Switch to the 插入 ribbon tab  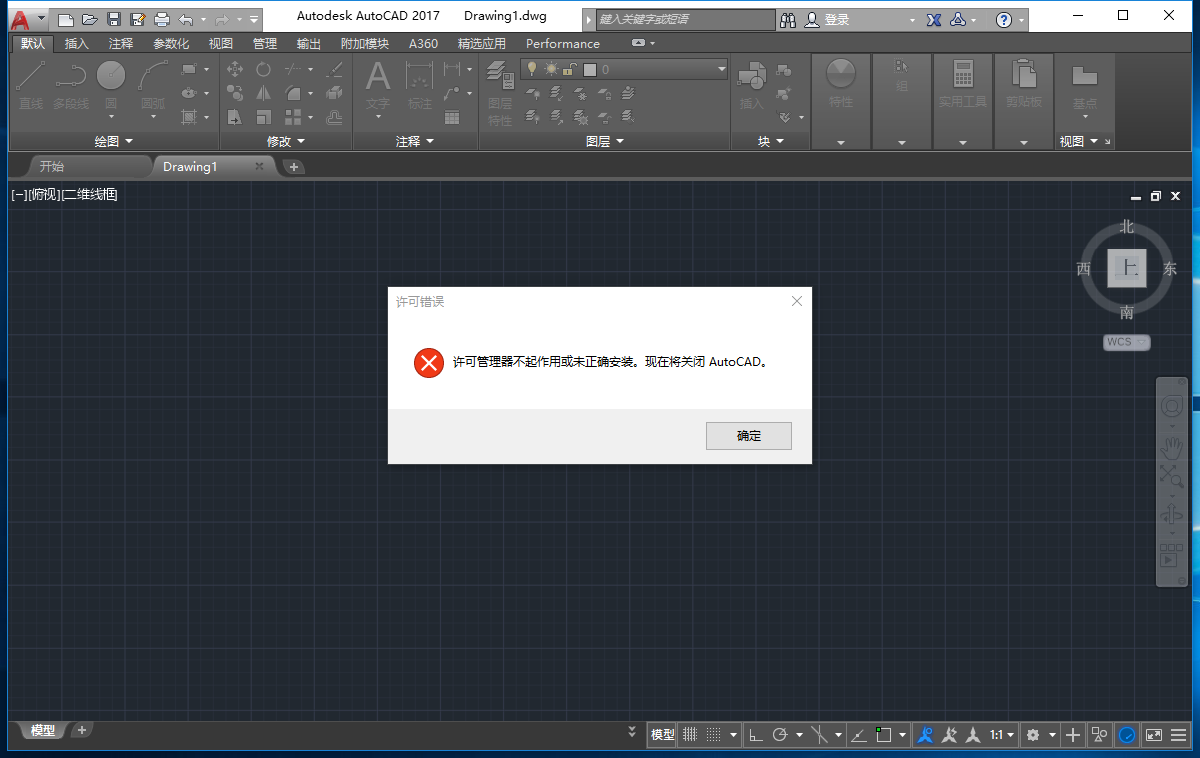(77, 43)
